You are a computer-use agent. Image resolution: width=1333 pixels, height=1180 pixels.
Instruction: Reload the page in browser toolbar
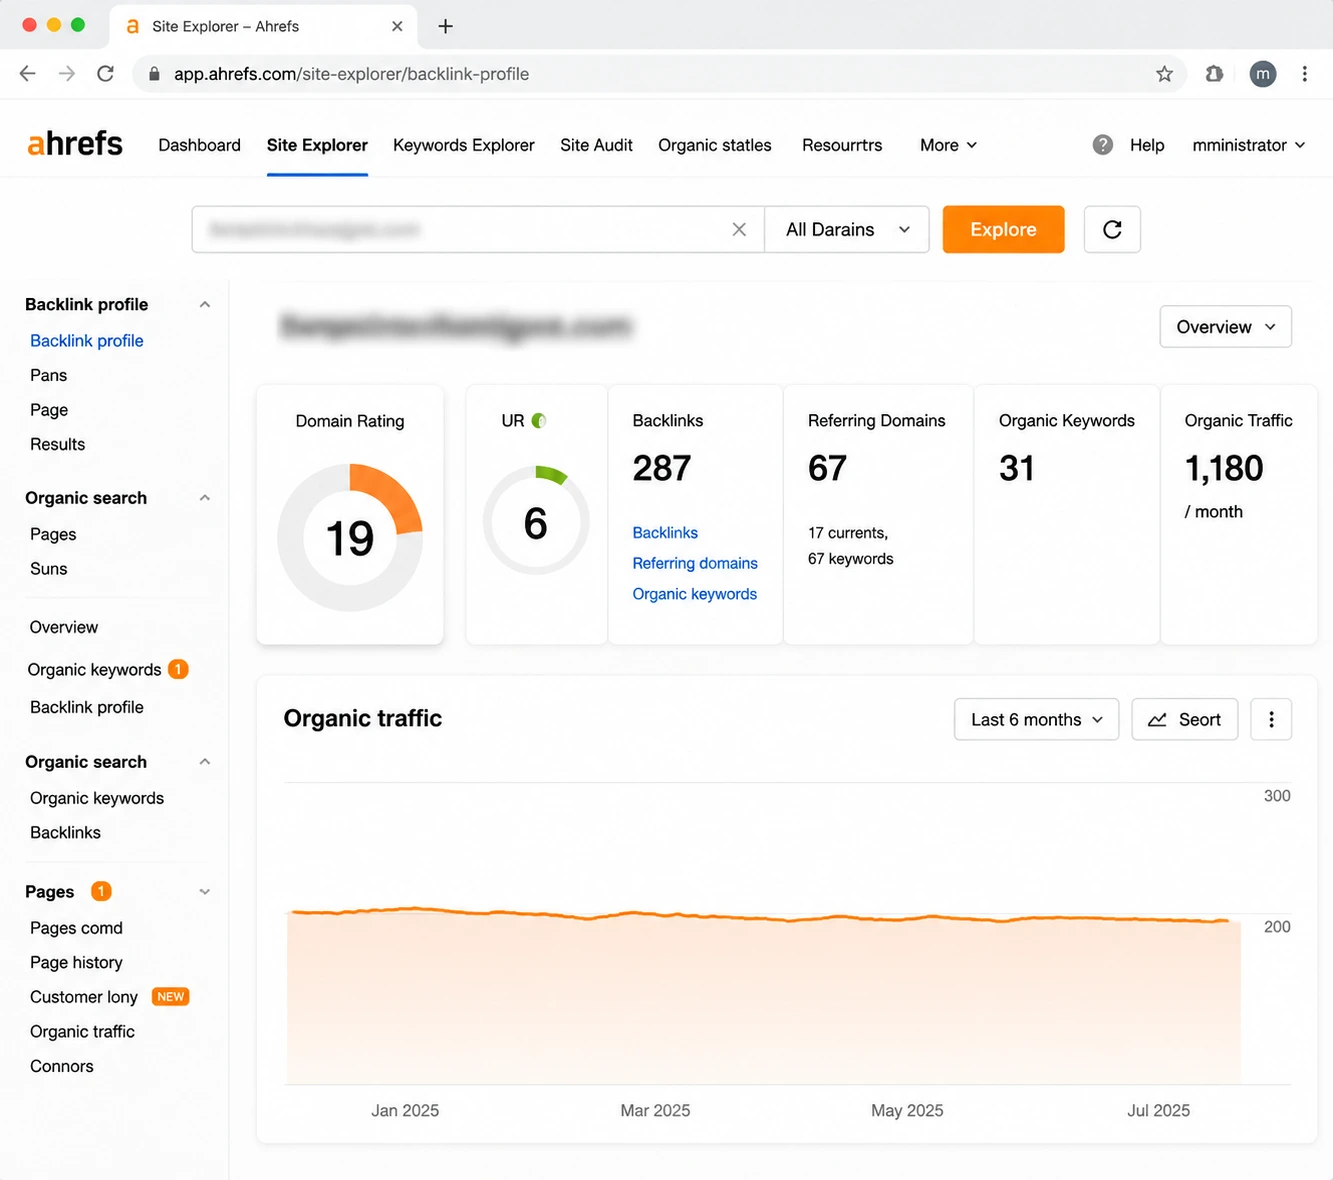tap(105, 73)
